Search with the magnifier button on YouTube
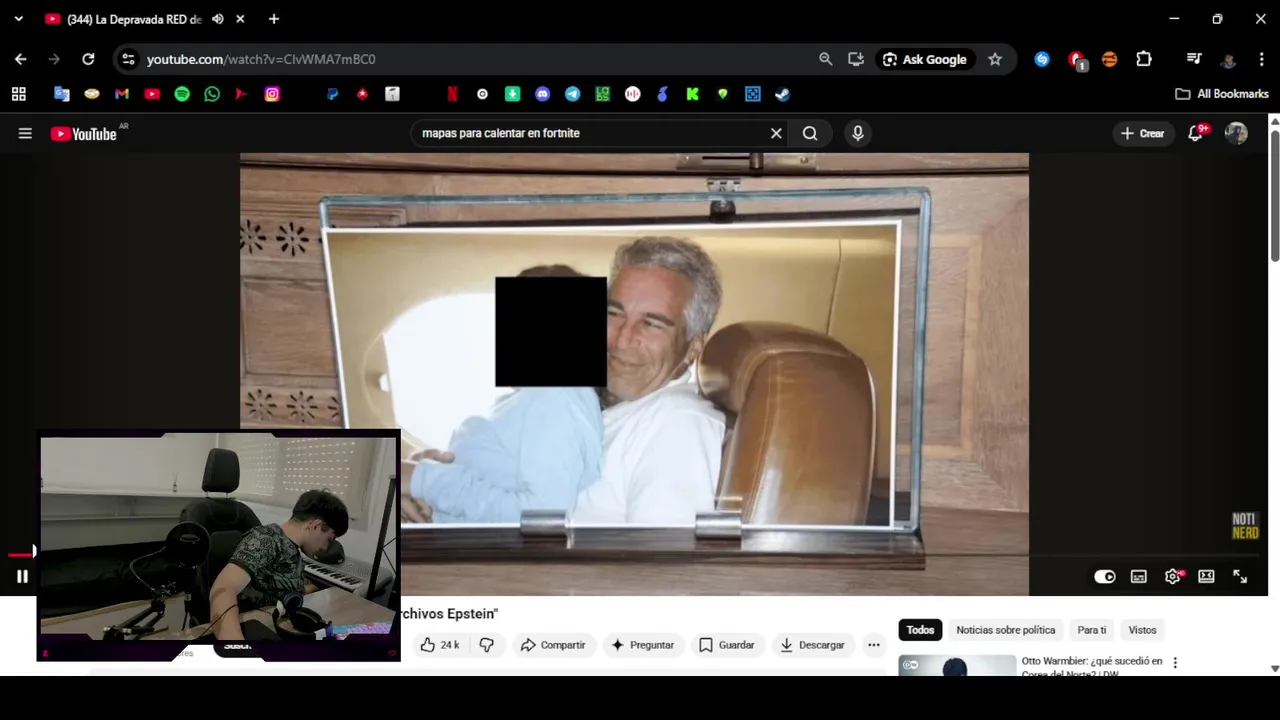The width and height of the screenshot is (1280, 720). 810,133
